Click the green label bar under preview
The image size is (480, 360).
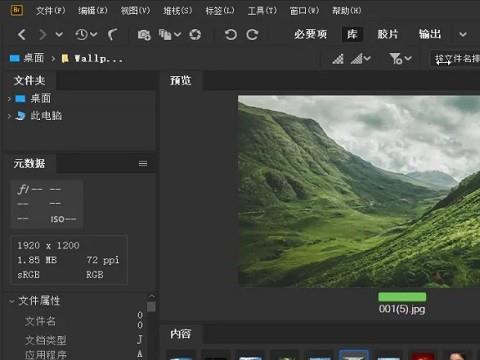tap(402, 297)
